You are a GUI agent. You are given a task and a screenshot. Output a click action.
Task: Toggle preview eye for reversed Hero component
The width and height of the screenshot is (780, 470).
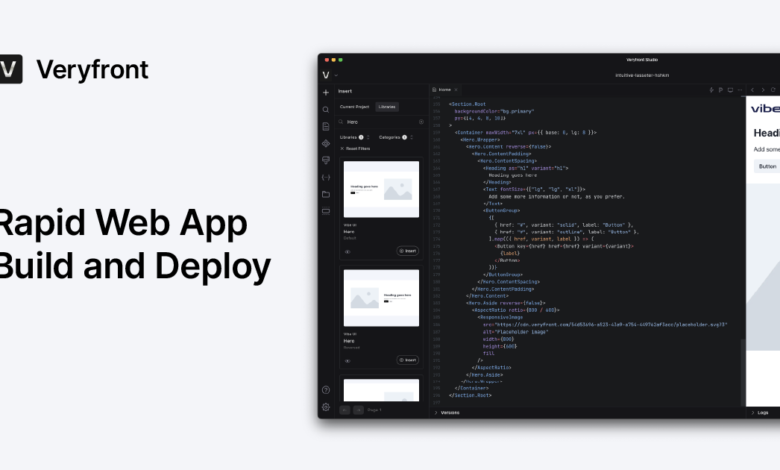click(x=348, y=359)
